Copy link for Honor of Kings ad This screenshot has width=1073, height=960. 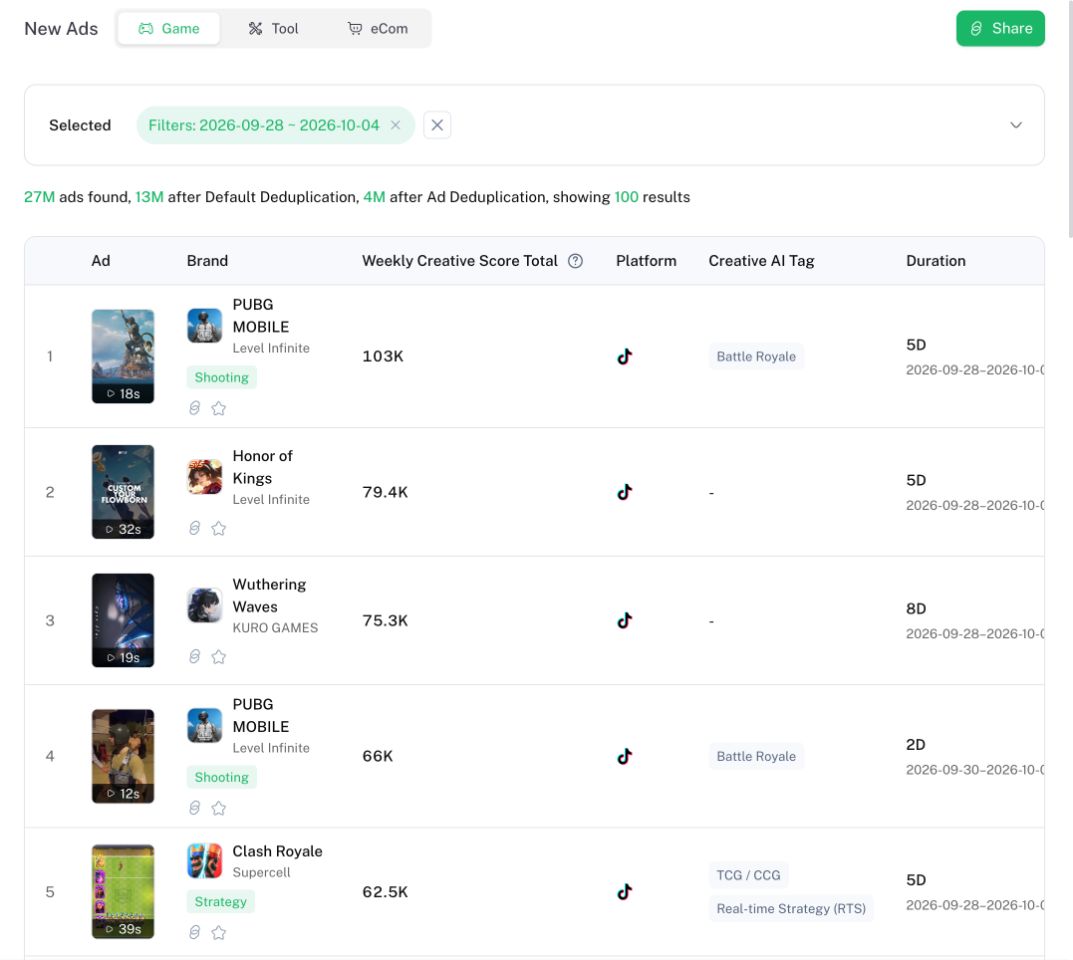click(x=194, y=528)
